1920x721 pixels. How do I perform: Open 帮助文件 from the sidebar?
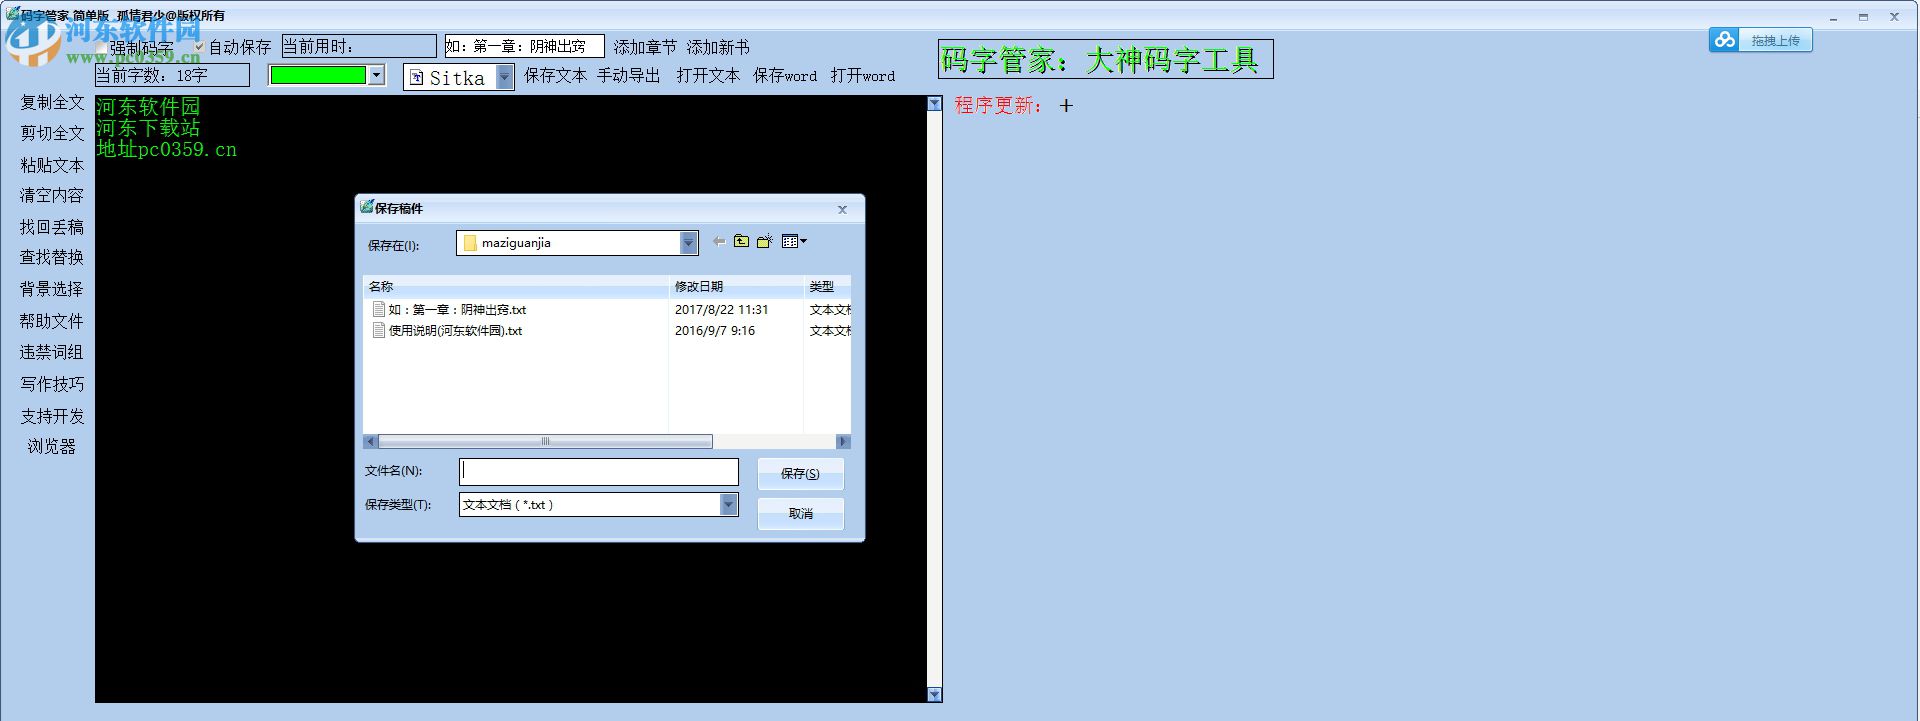coord(52,321)
